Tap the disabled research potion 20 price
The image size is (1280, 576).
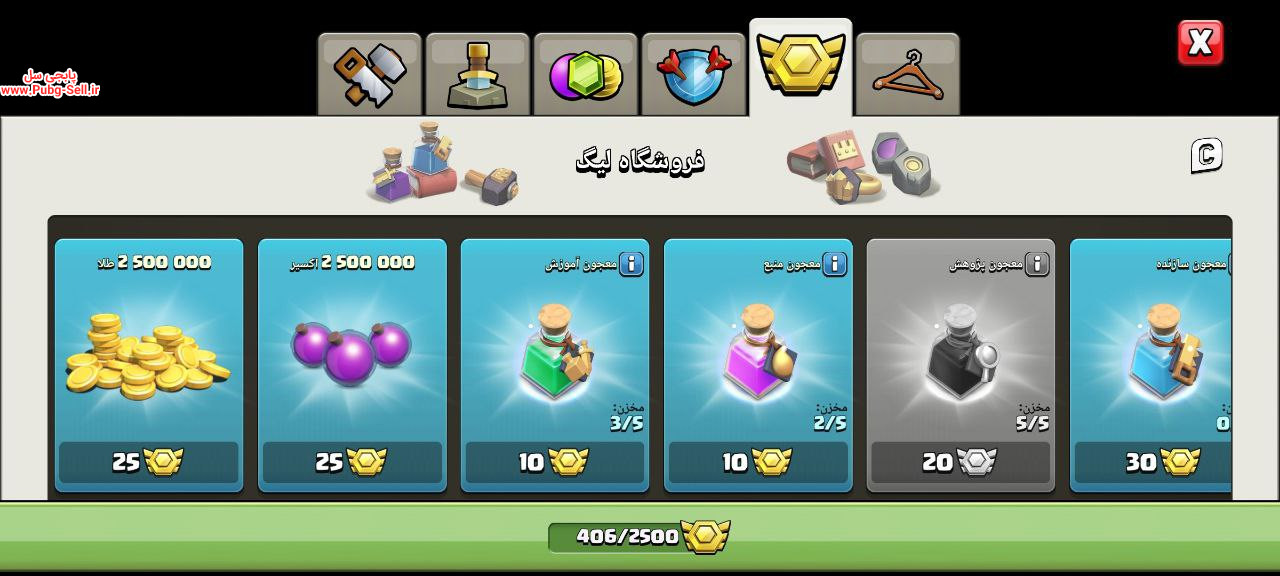(x=961, y=462)
